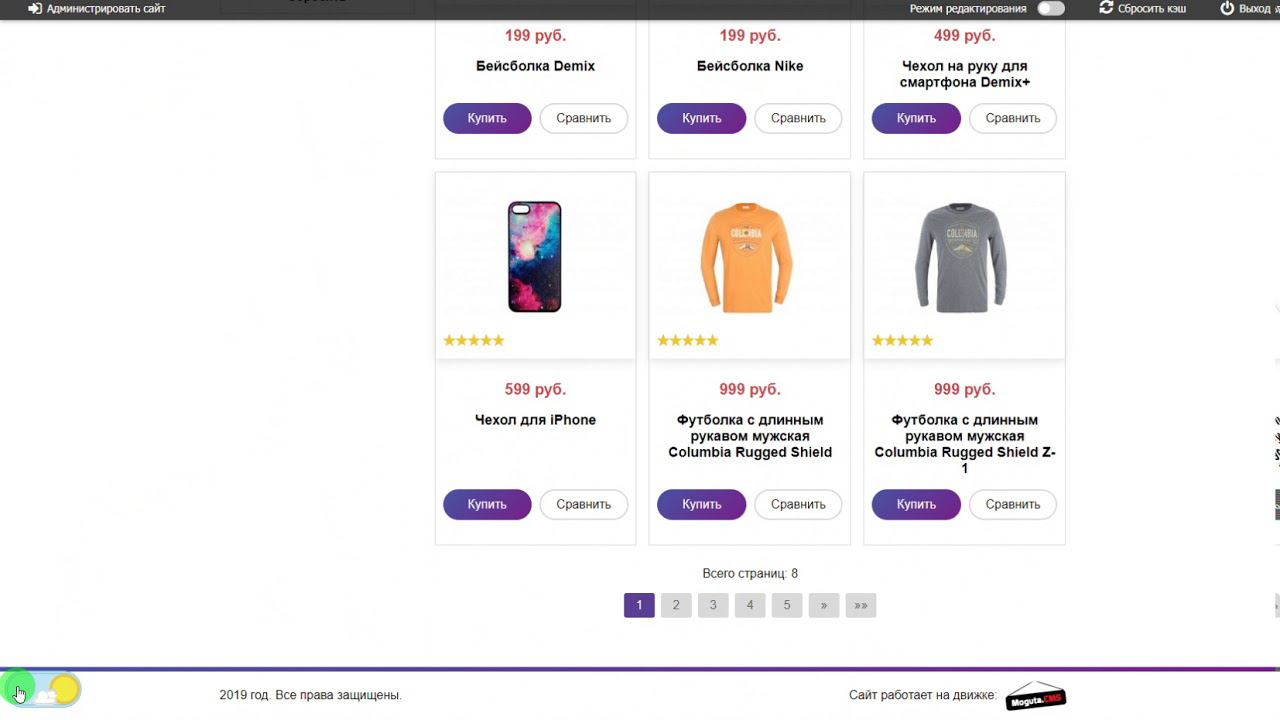Buy the Чехол для iPhone
Screen dimensions: 1280x720
point(487,504)
